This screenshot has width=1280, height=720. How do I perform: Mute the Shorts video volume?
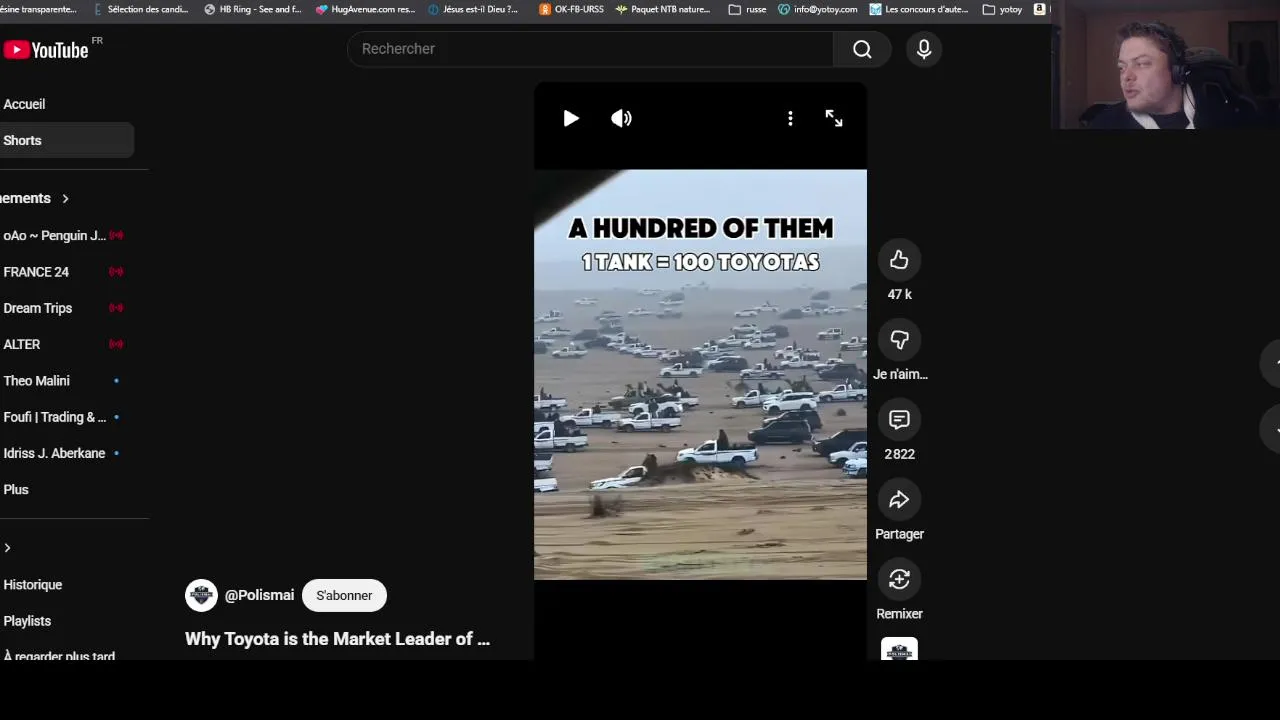pos(622,118)
